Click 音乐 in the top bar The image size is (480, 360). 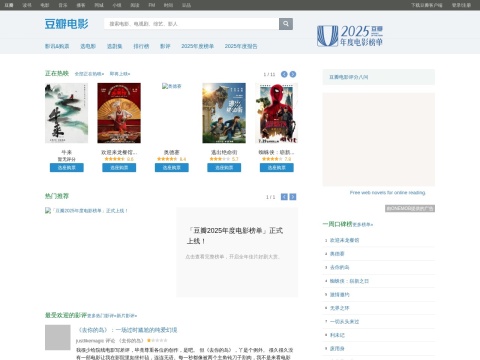63,5
